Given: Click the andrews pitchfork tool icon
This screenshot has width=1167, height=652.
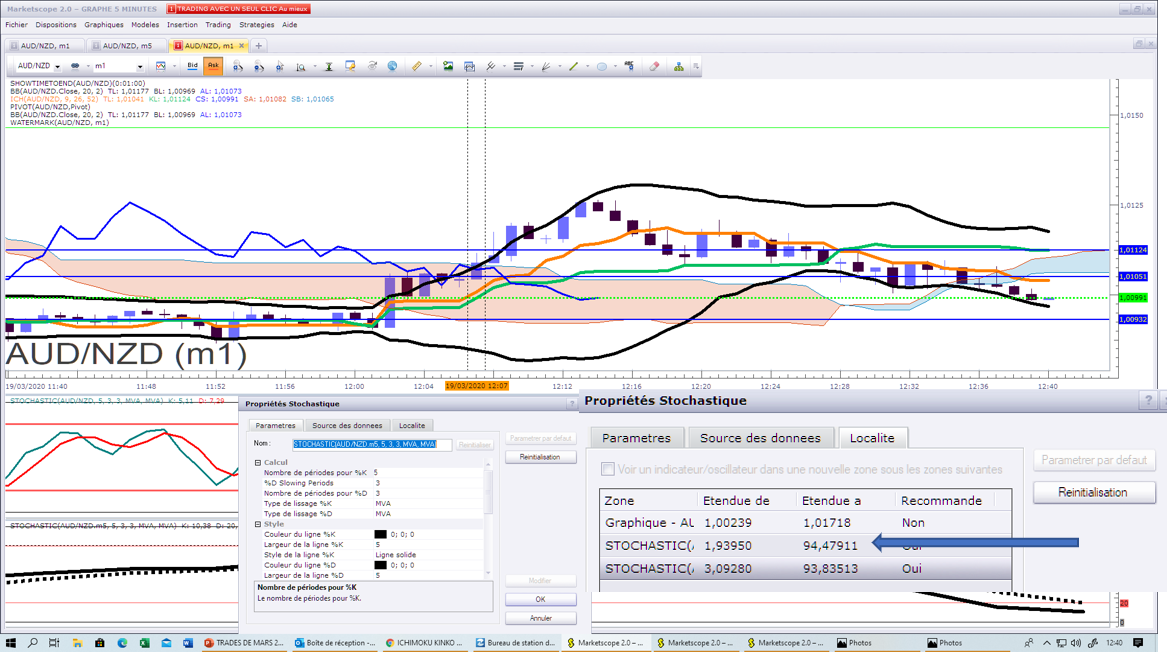Looking at the screenshot, I should pyautogui.click(x=490, y=66).
